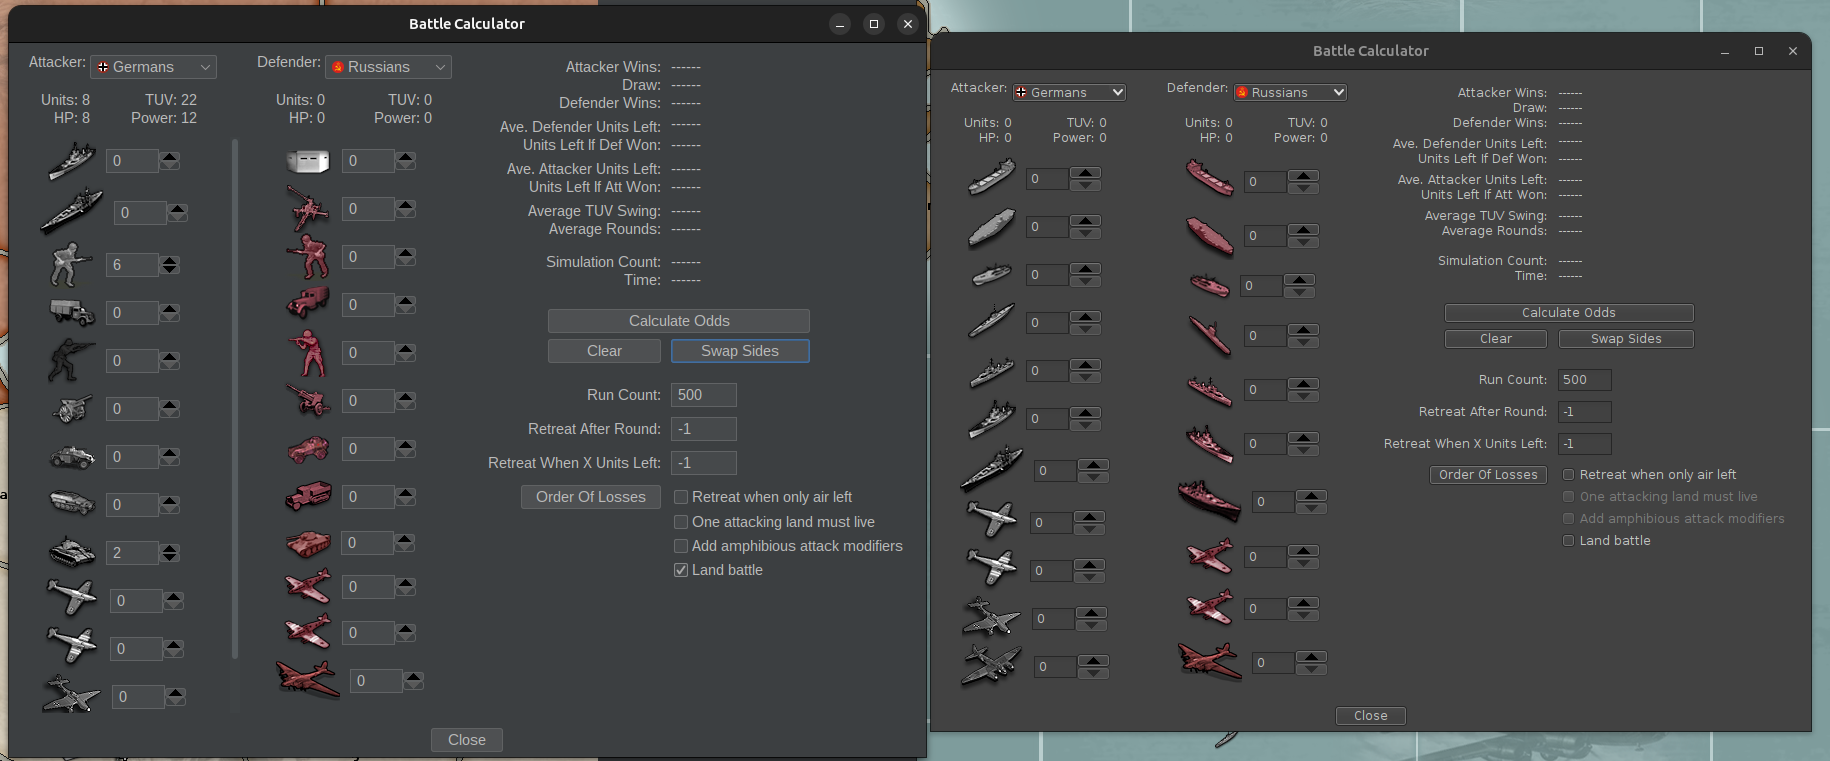Select the German supply truck icon, left window

[x=72, y=312]
